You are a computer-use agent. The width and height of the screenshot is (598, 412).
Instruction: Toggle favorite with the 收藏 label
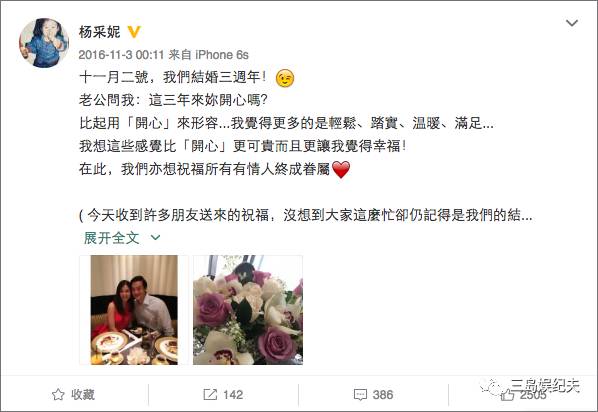click(83, 394)
